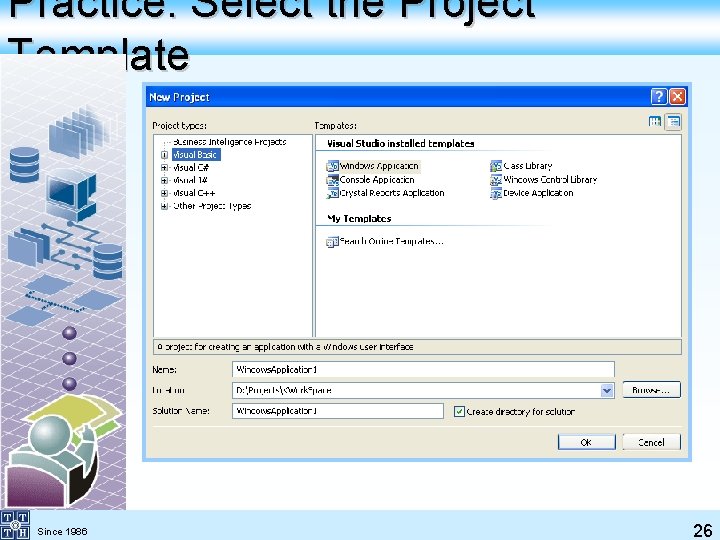The height and width of the screenshot is (540, 720).
Task: Switch templates to small icons view
Action: click(x=674, y=122)
